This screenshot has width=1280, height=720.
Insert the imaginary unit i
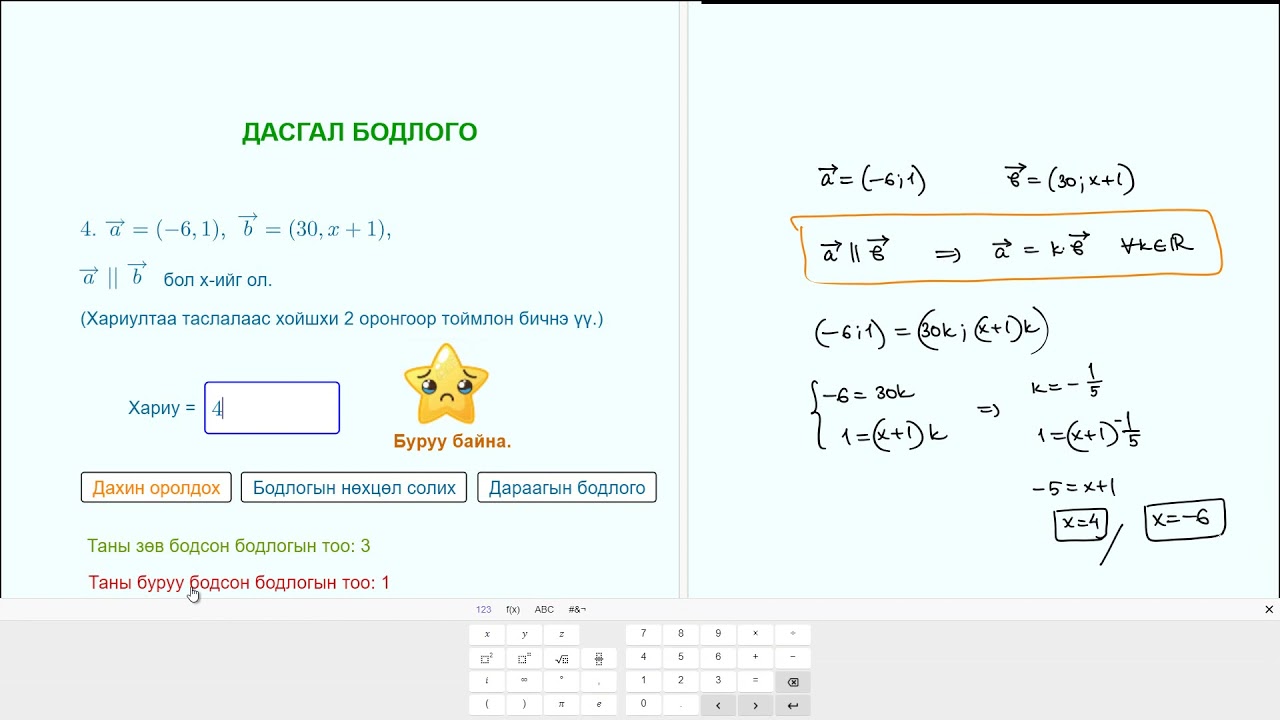point(487,681)
